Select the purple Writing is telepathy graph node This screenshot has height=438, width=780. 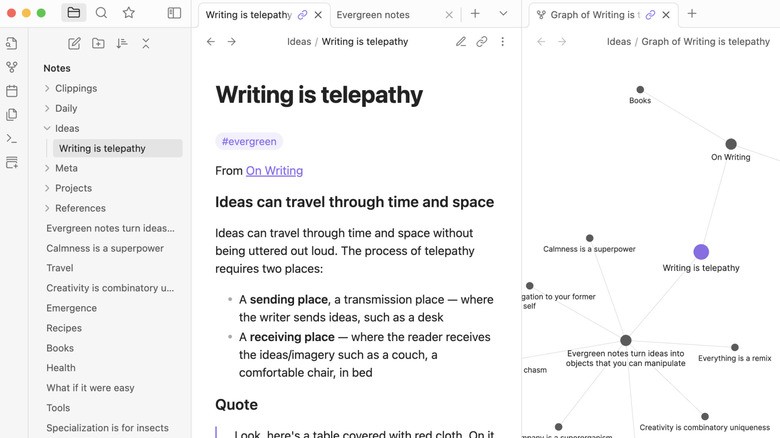(701, 252)
